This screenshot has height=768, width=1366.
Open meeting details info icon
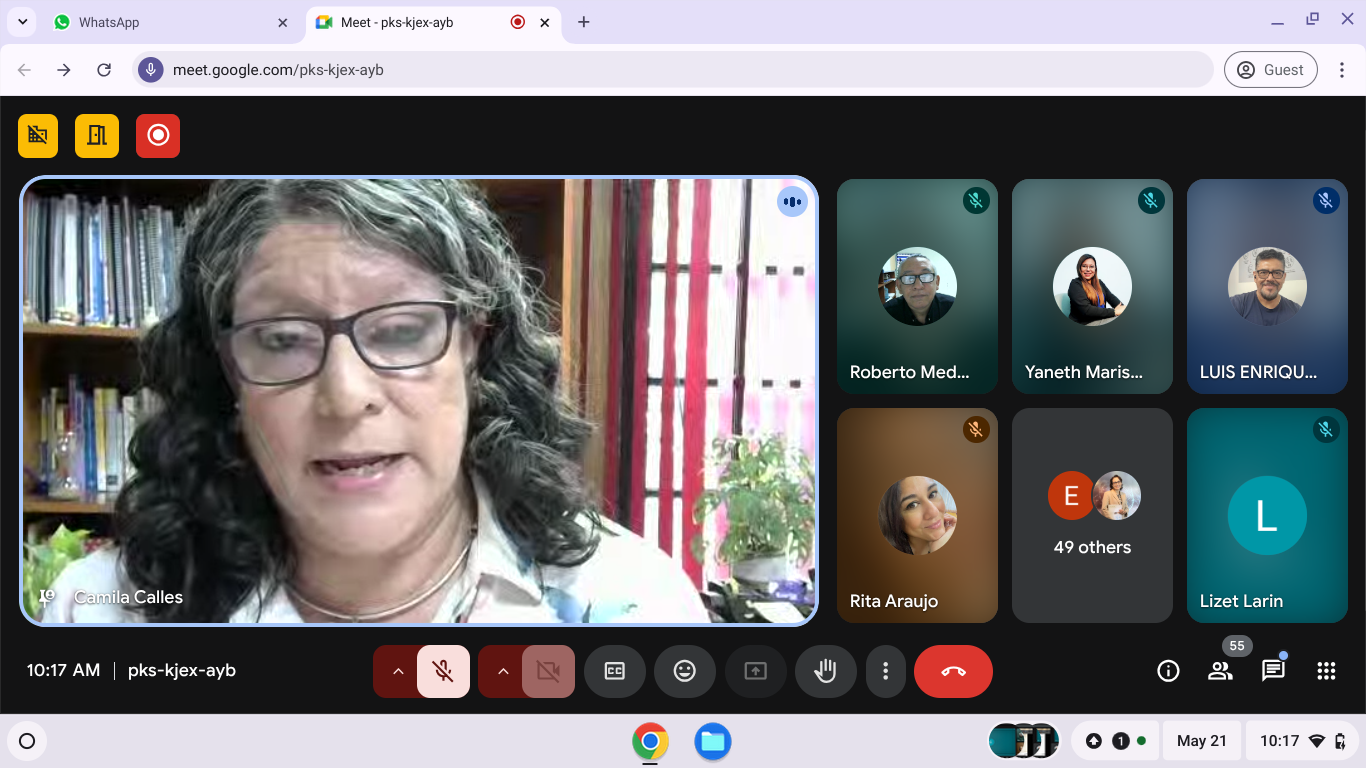click(x=1168, y=671)
